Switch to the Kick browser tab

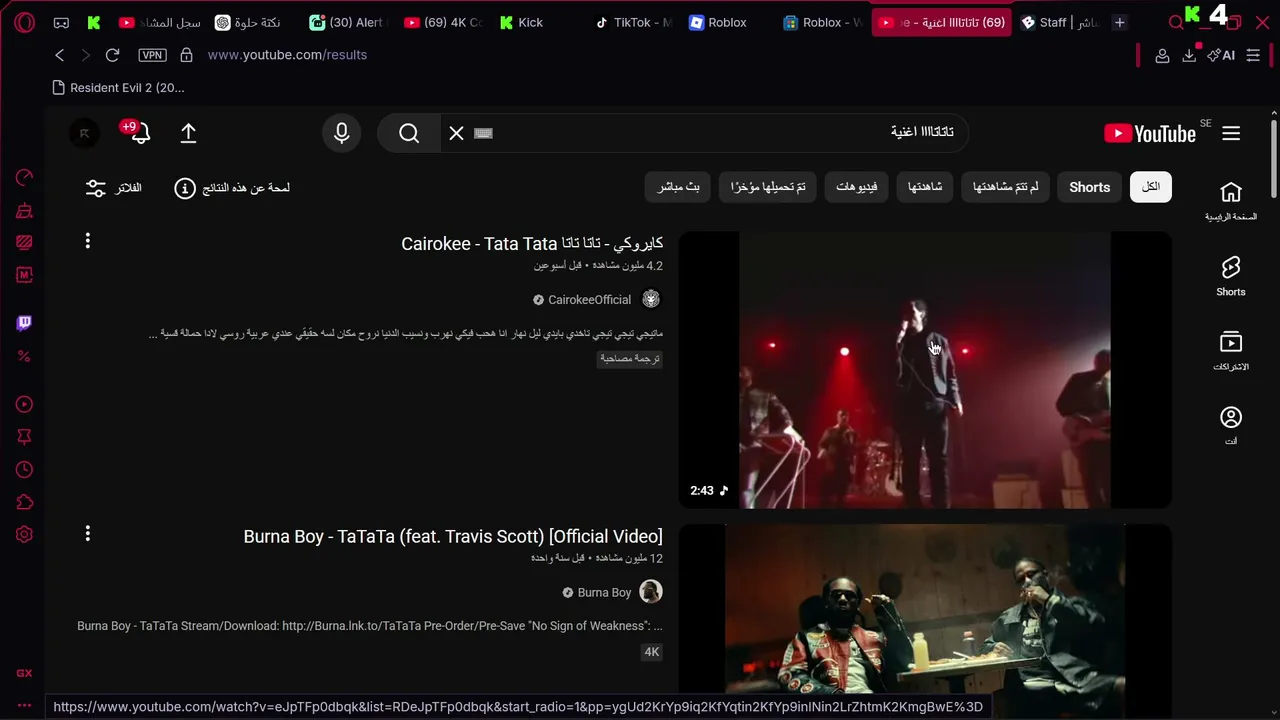pyautogui.click(x=521, y=22)
